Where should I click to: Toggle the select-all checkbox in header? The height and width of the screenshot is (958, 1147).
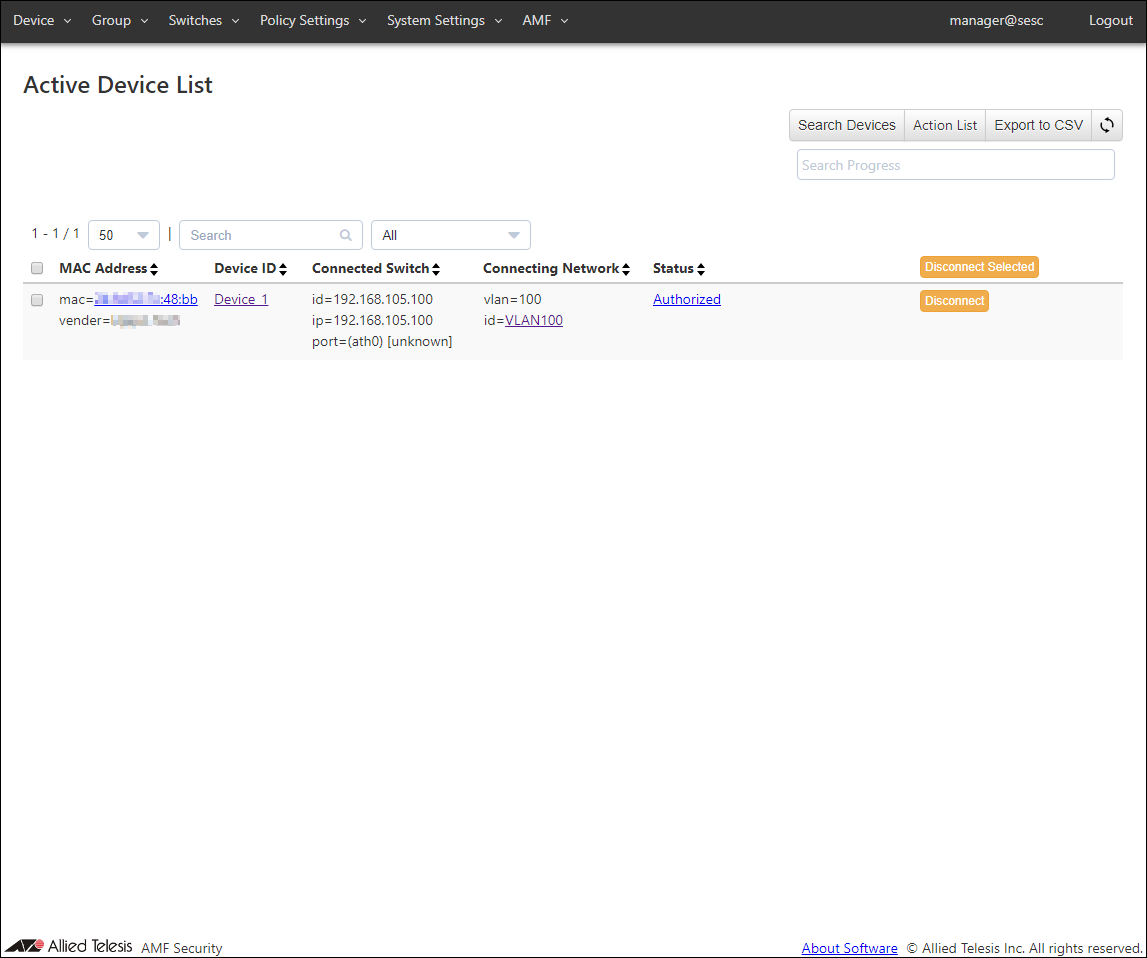pyautogui.click(x=37, y=268)
